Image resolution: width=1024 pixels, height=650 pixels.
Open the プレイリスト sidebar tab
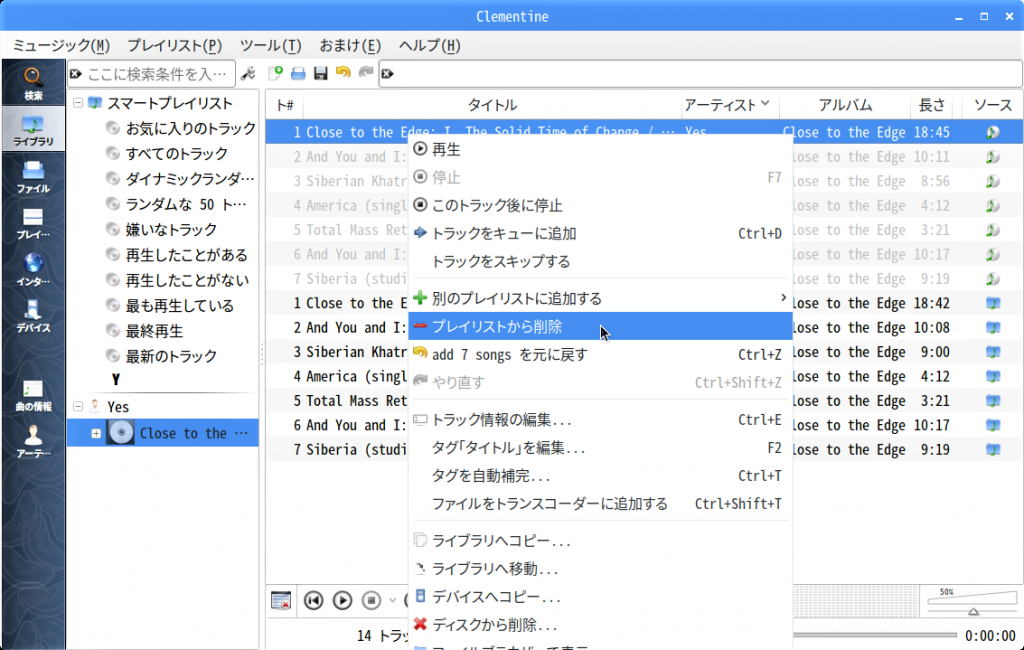coord(33,223)
